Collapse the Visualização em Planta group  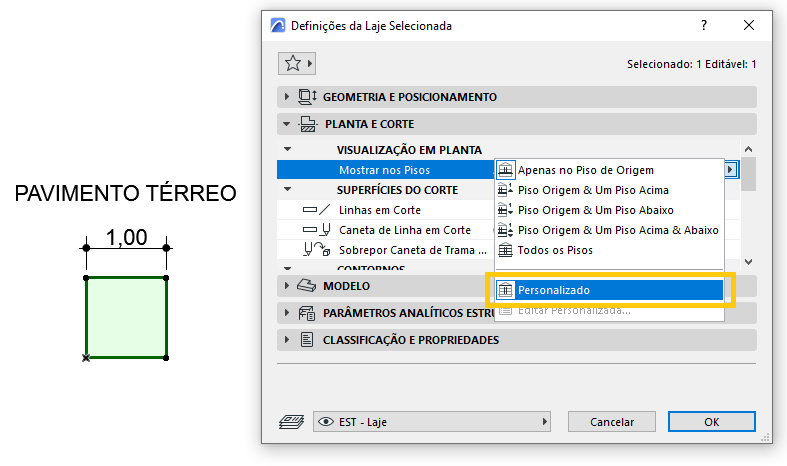pyautogui.click(x=287, y=150)
